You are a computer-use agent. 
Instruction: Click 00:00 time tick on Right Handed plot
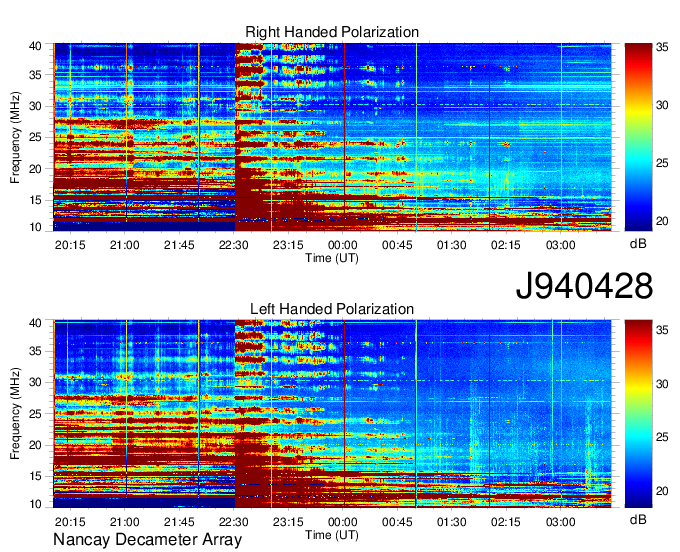343,245
